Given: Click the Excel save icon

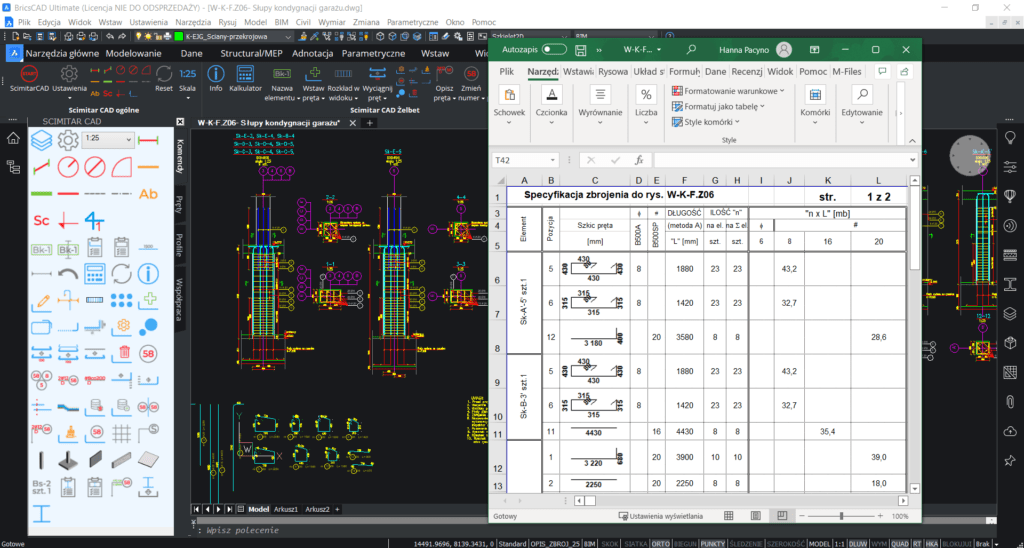Looking at the screenshot, I should (580, 48).
